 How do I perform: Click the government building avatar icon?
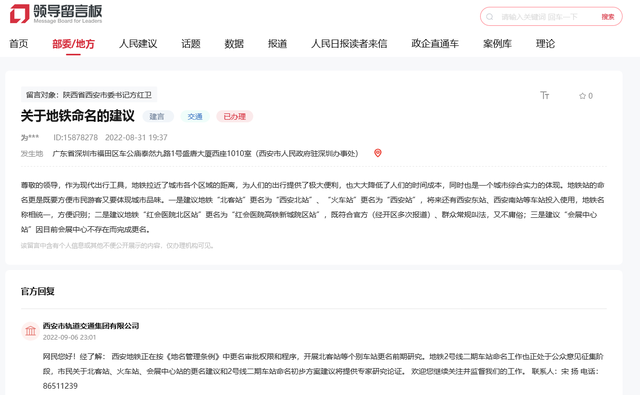(x=30, y=331)
